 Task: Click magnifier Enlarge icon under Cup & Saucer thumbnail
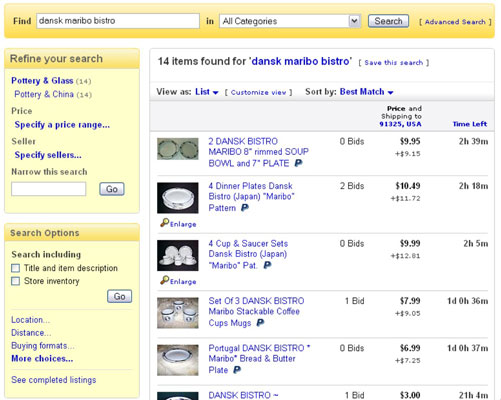164,280
